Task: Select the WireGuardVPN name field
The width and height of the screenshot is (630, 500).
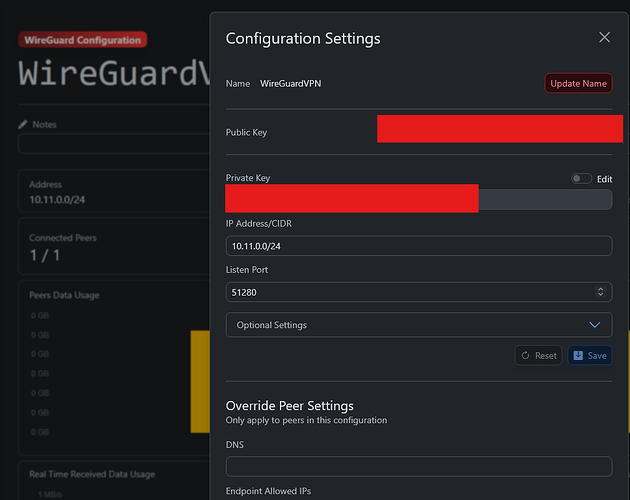Action: point(291,84)
